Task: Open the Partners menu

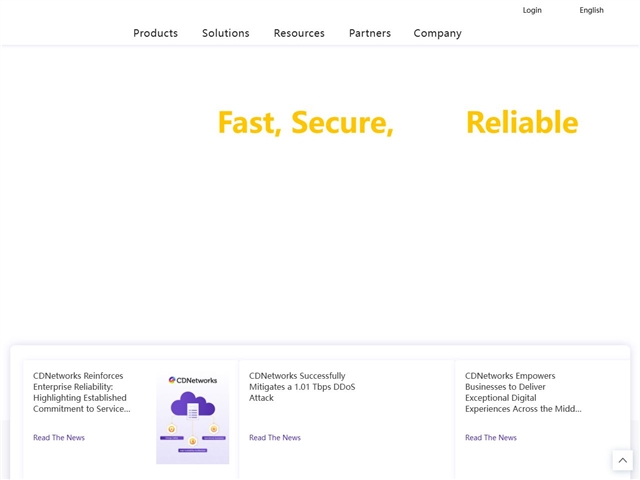Action: click(x=370, y=33)
